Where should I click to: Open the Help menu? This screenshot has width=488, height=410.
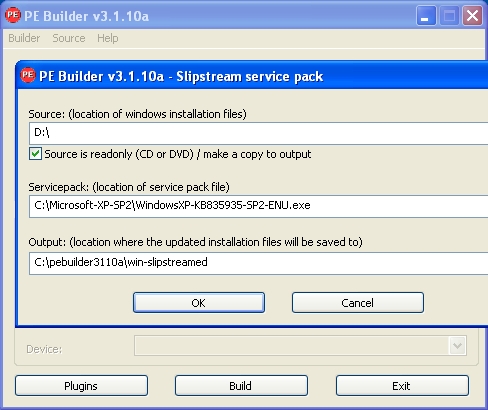108,38
